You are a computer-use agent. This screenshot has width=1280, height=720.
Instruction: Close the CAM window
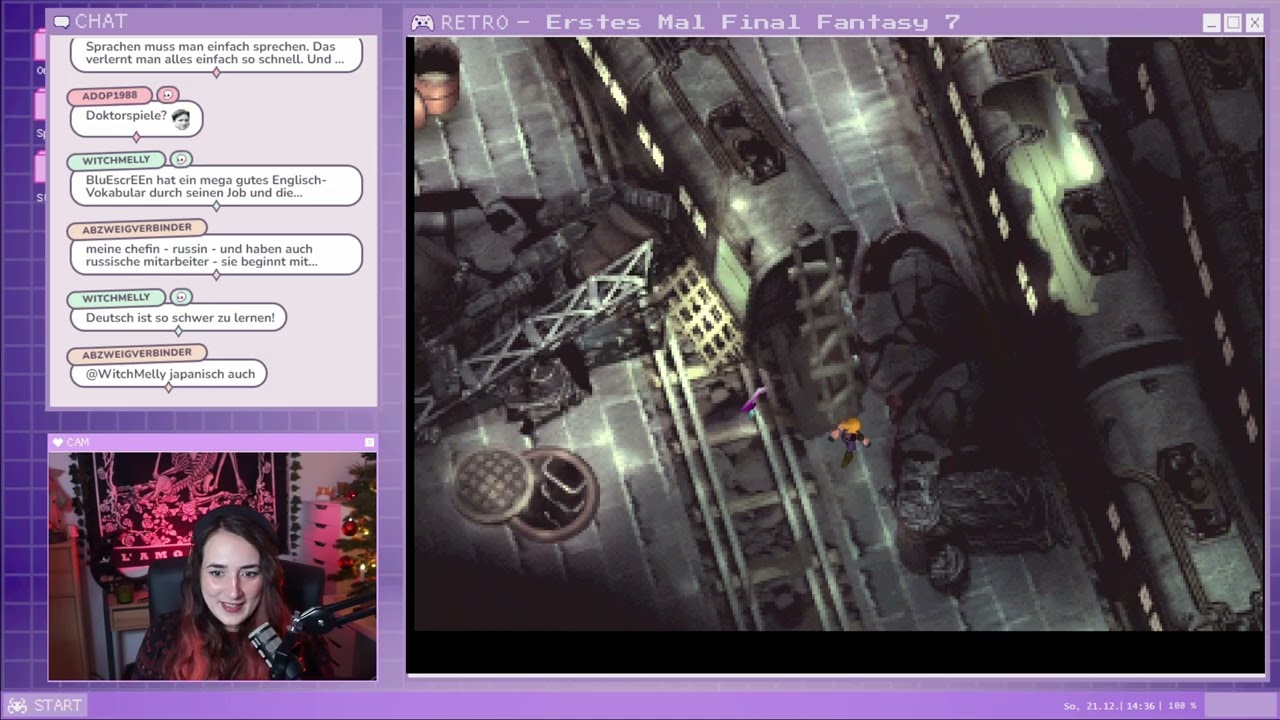point(369,442)
